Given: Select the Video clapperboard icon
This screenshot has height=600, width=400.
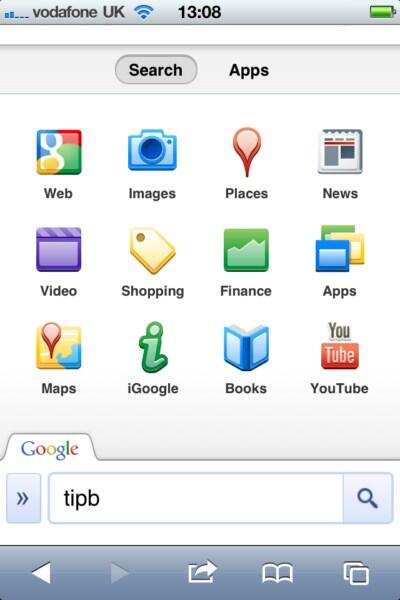Looking at the screenshot, I should coord(59,249).
